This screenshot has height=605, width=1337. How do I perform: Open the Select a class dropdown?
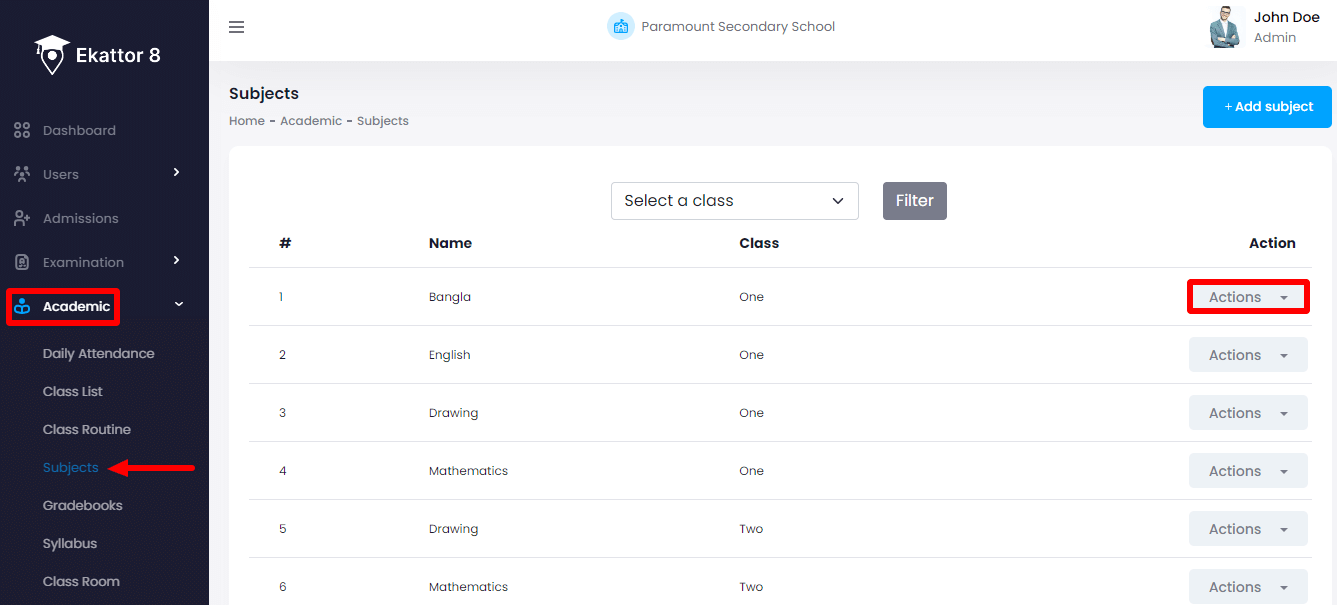coord(734,201)
